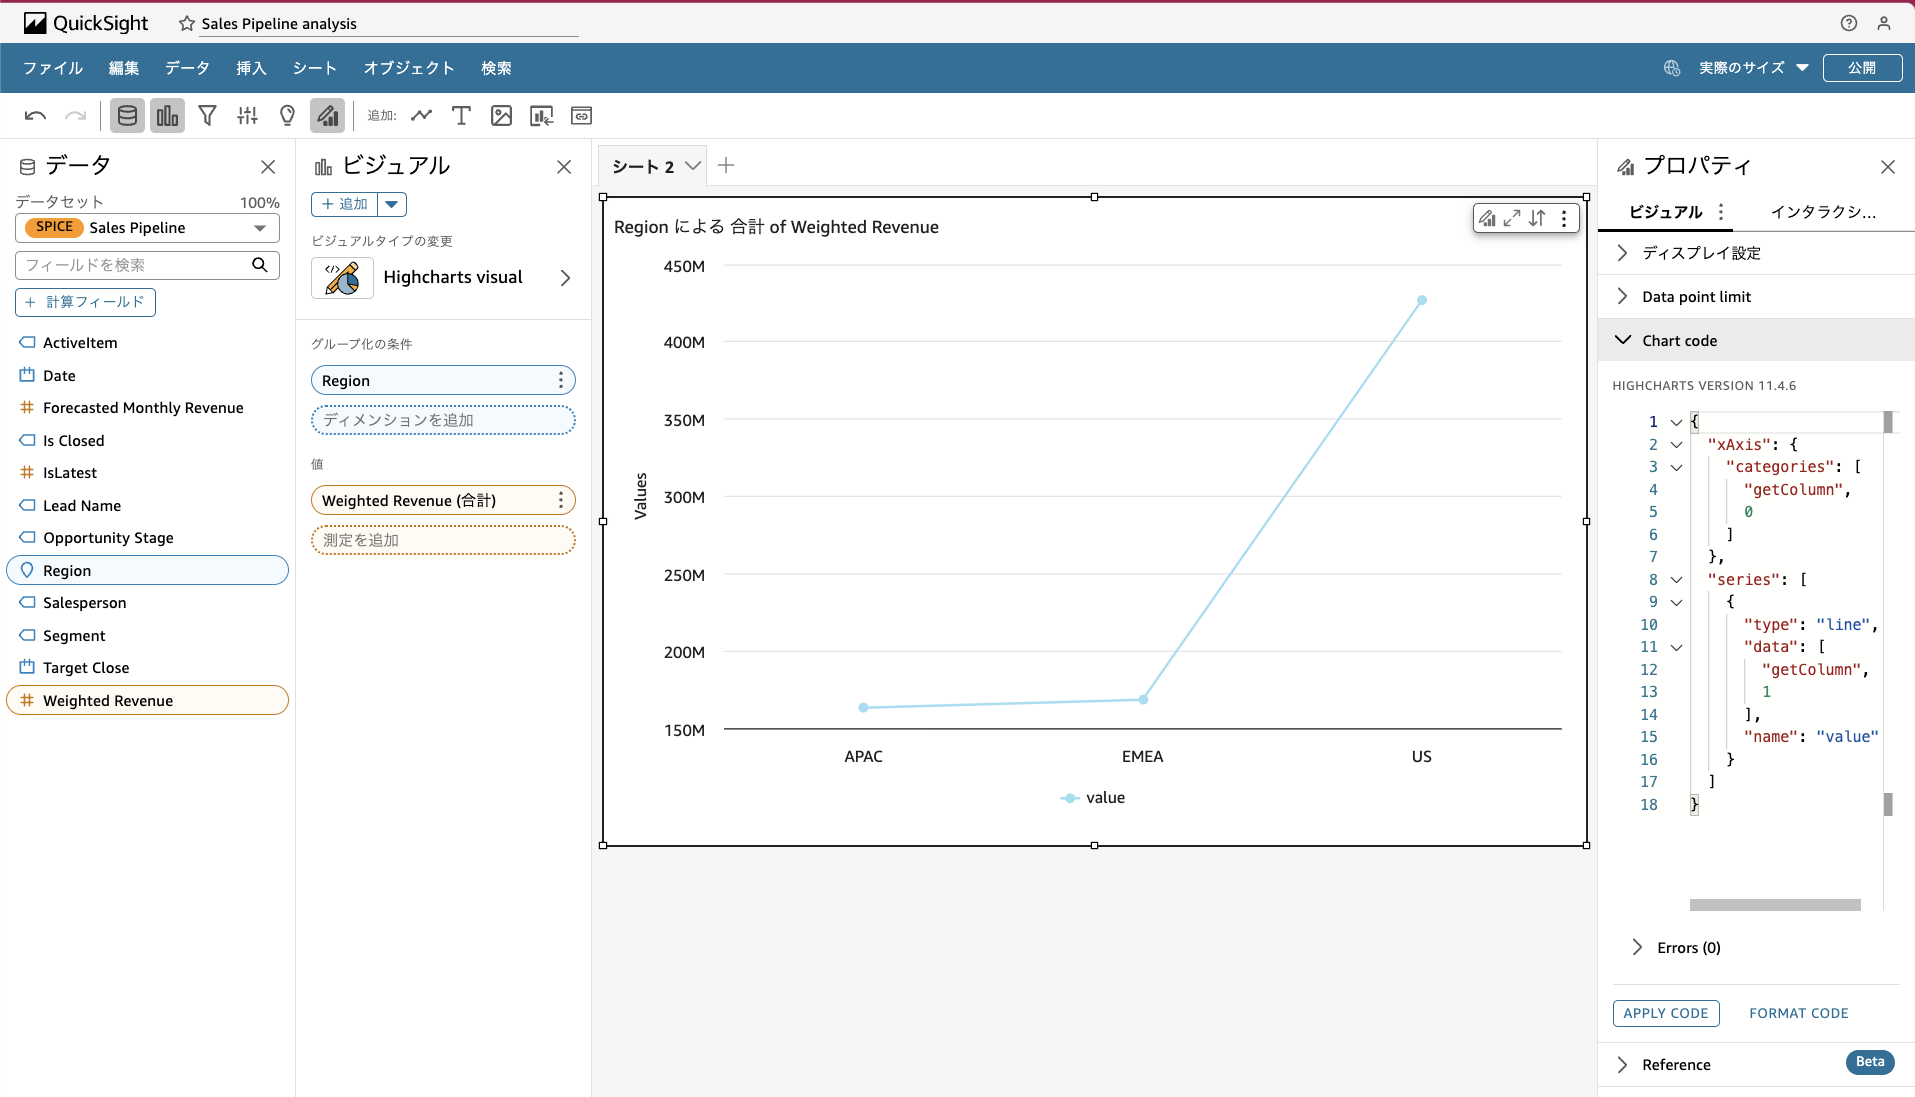
Task: Click the redo arrow in the toolbar
Action: coord(75,116)
